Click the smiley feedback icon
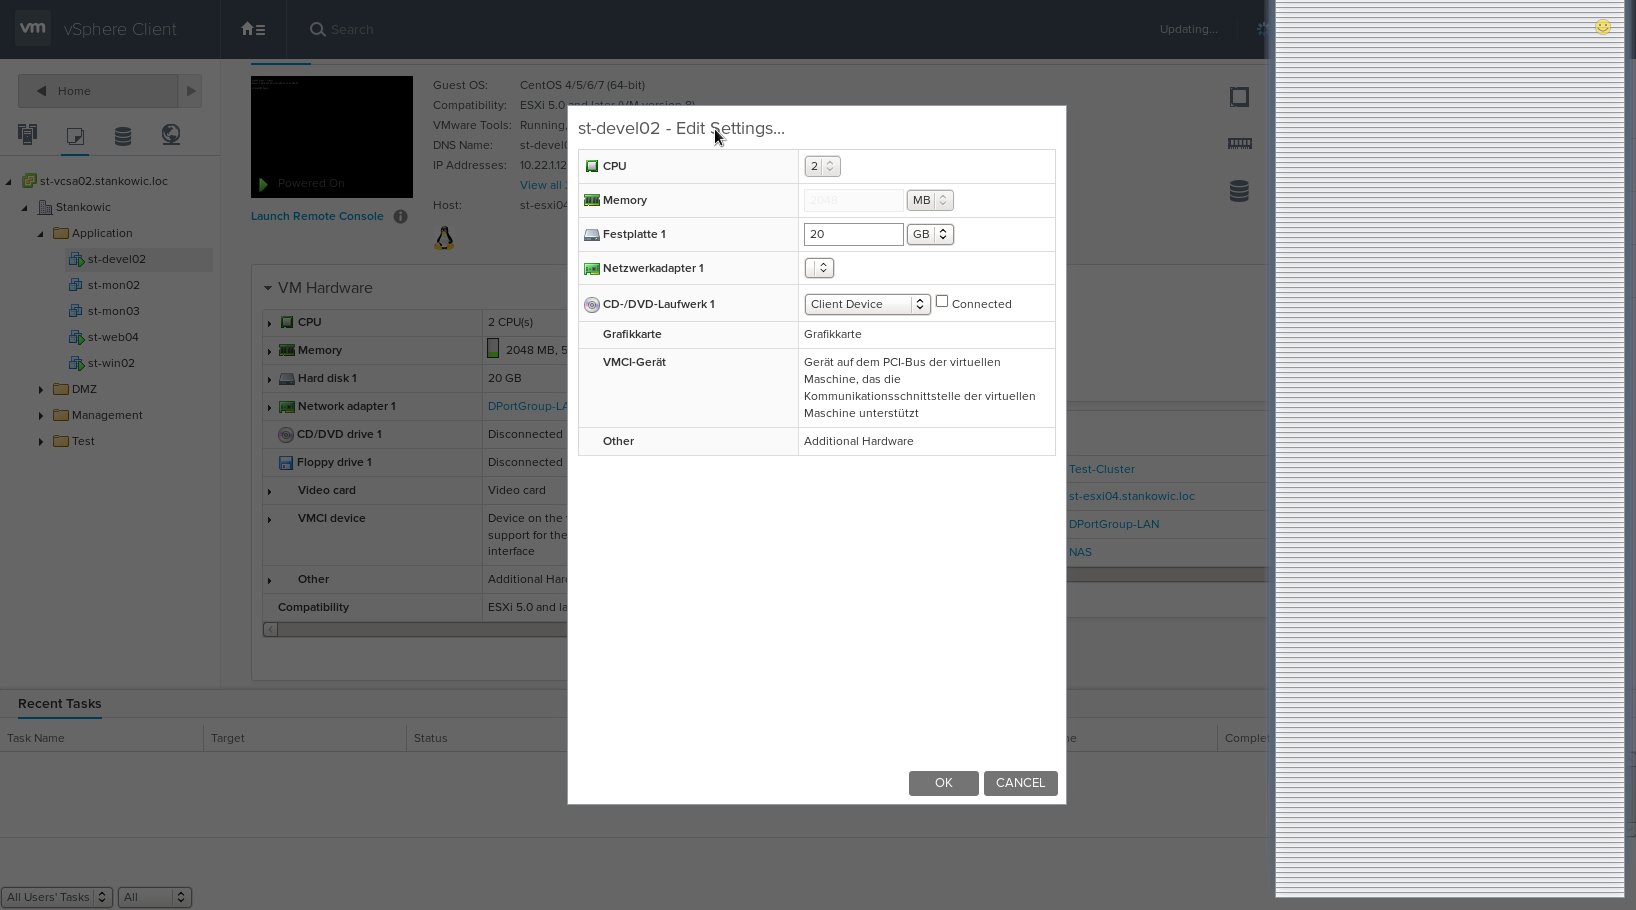Screen dimensions: 1636x910 click(1603, 27)
